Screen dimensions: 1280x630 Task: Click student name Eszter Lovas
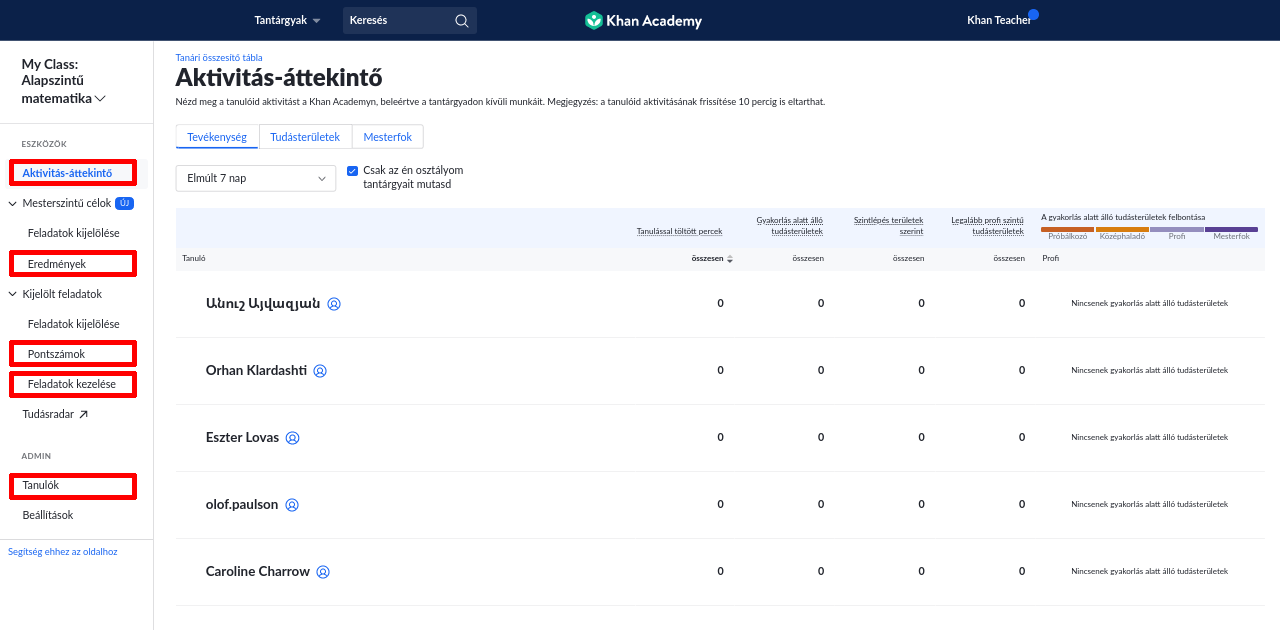tap(242, 437)
